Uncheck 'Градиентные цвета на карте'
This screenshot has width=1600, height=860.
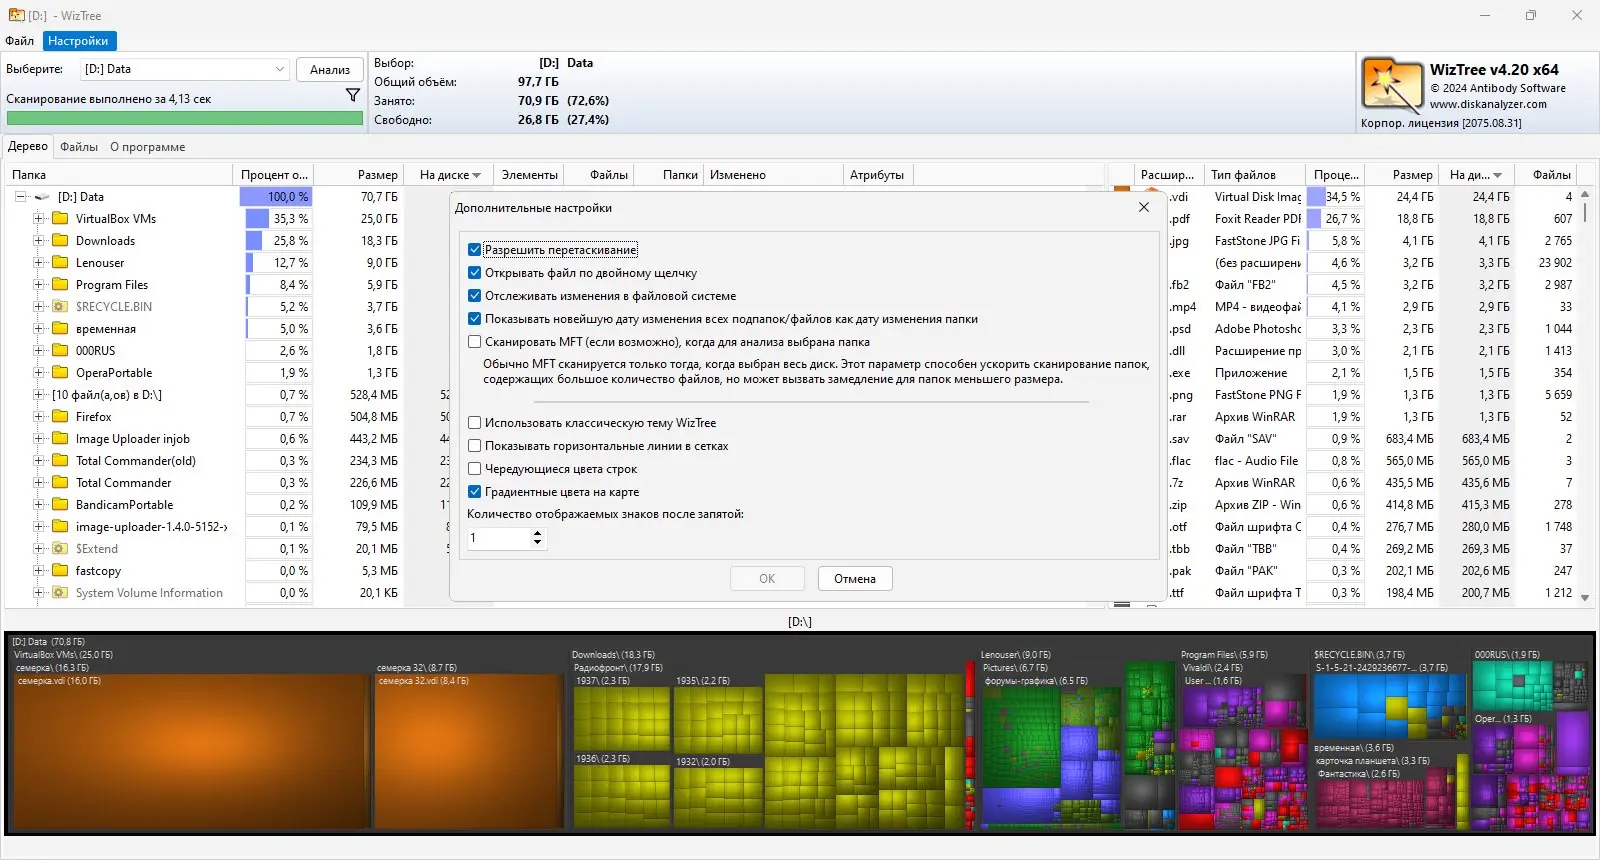click(x=475, y=492)
